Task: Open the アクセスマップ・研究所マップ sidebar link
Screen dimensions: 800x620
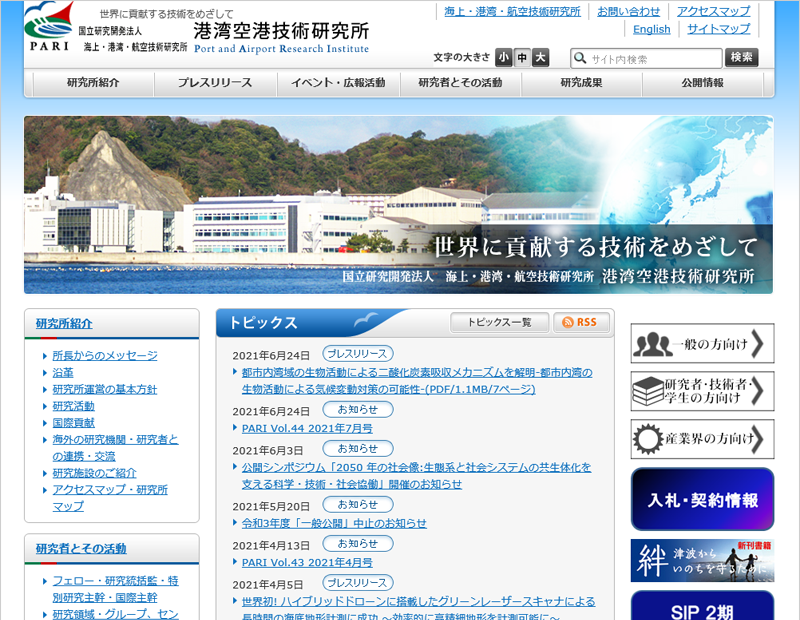Action: tap(110, 498)
